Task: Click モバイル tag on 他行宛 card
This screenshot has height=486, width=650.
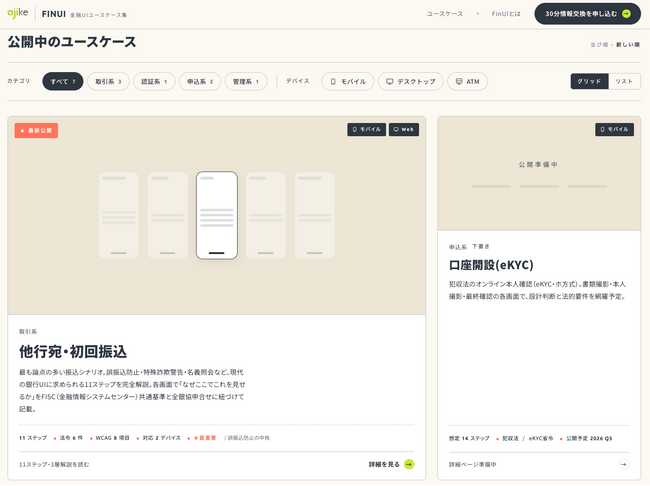Action: (x=366, y=129)
